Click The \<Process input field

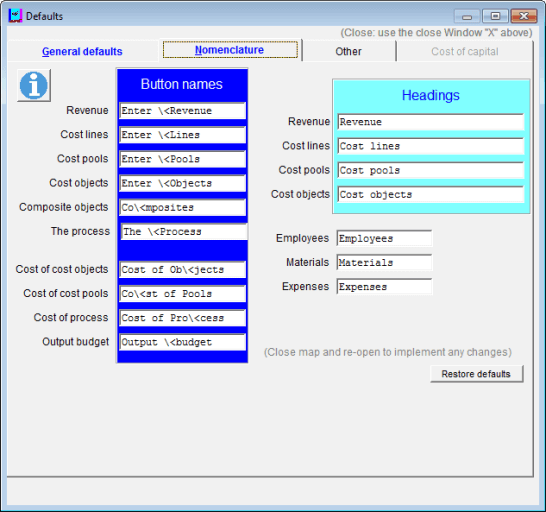[184, 232]
